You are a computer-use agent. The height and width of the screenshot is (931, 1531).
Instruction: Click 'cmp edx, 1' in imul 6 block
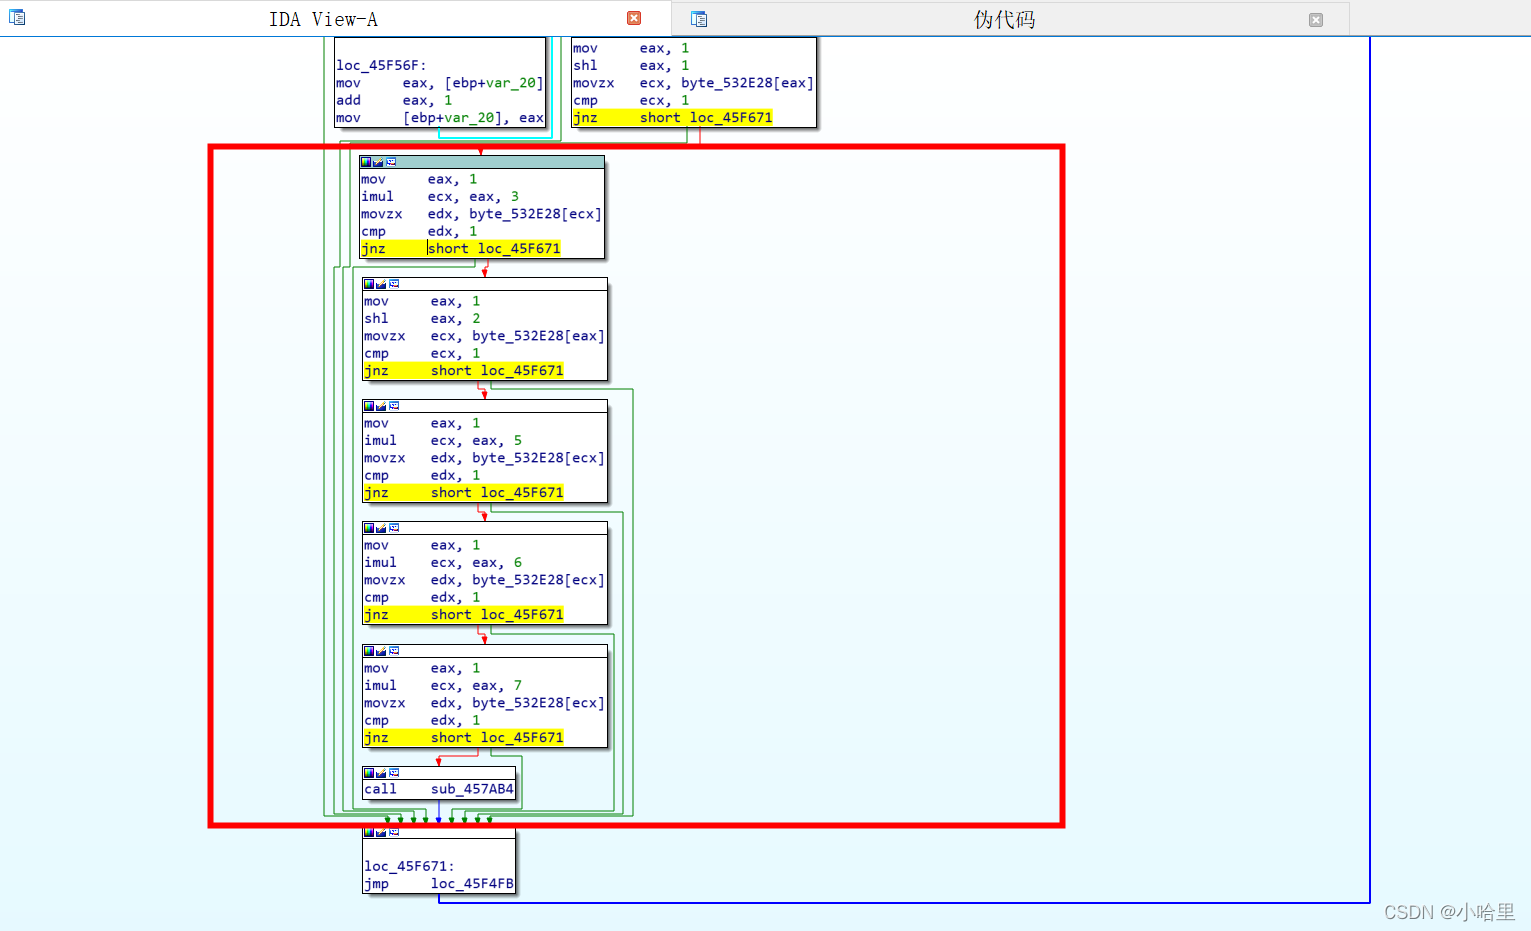click(x=422, y=597)
